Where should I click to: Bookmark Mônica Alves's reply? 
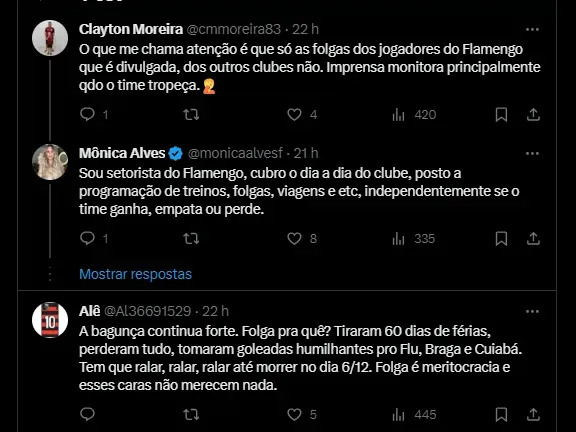click(501, 239)
